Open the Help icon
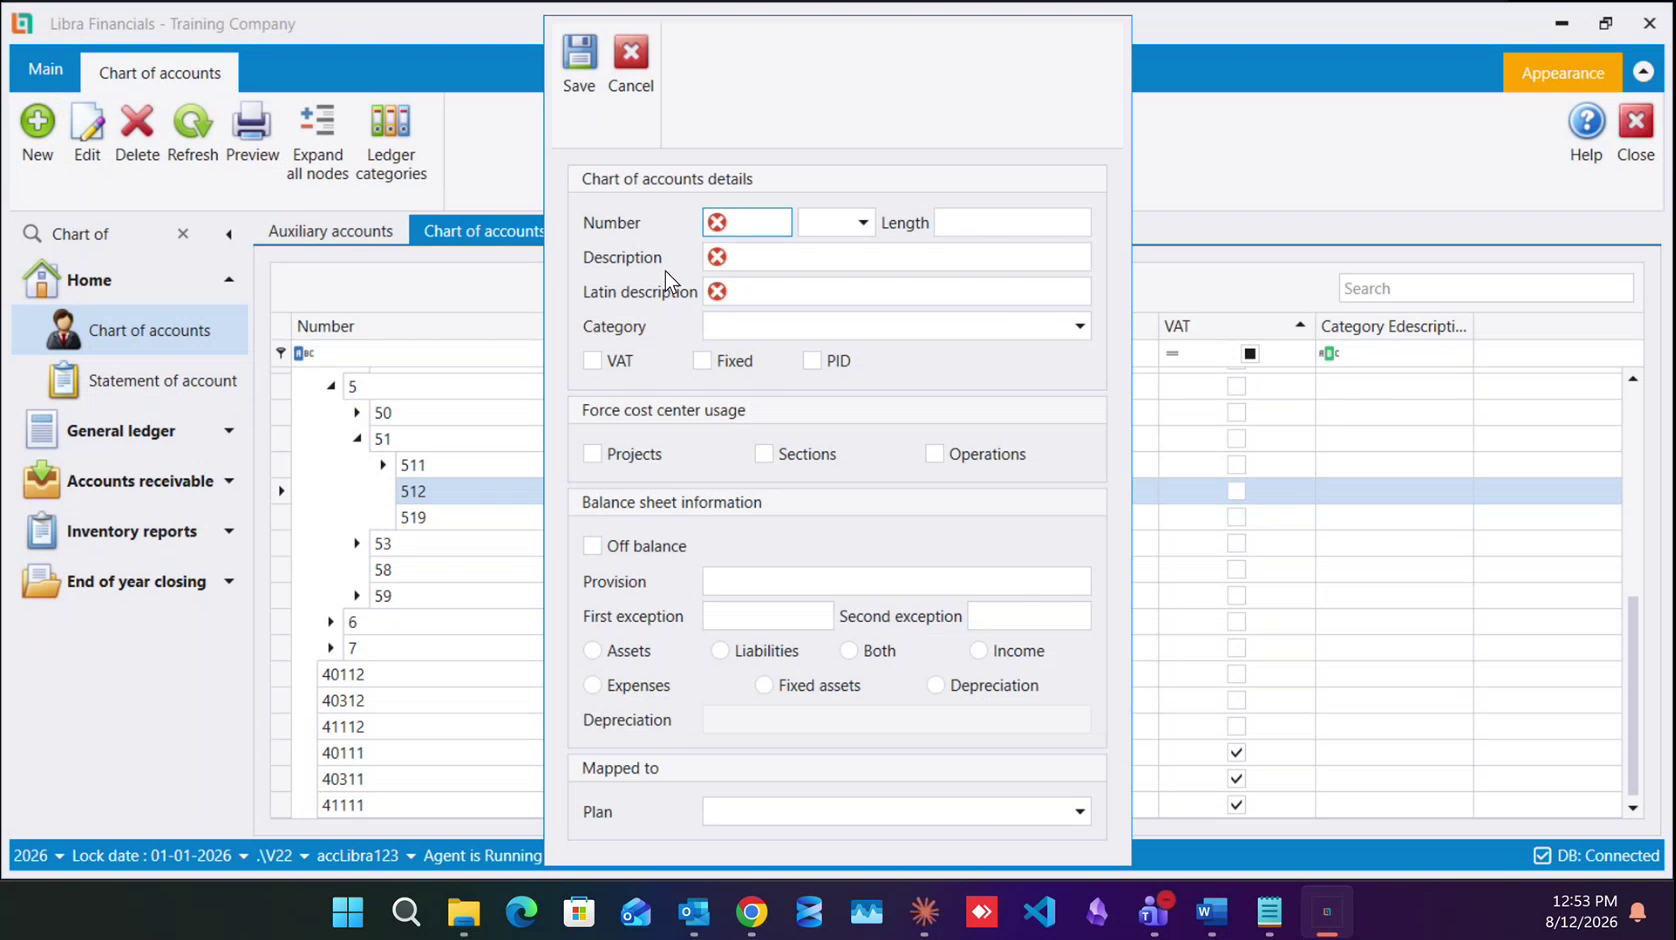 coord(1586,122)
